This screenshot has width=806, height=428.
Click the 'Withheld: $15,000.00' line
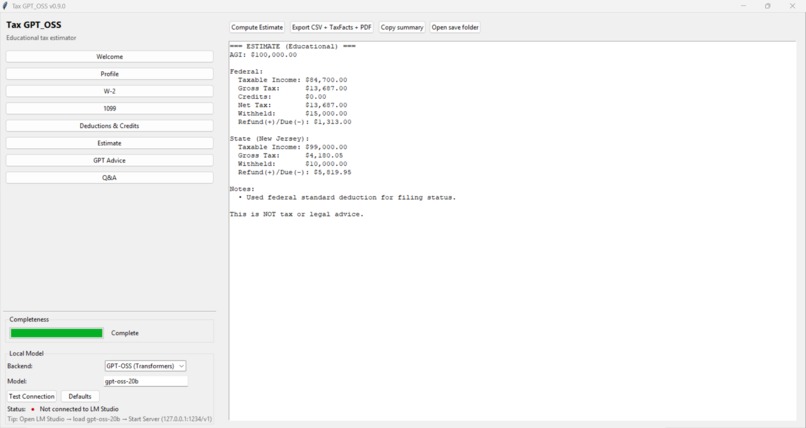click(x=292, y=114)
